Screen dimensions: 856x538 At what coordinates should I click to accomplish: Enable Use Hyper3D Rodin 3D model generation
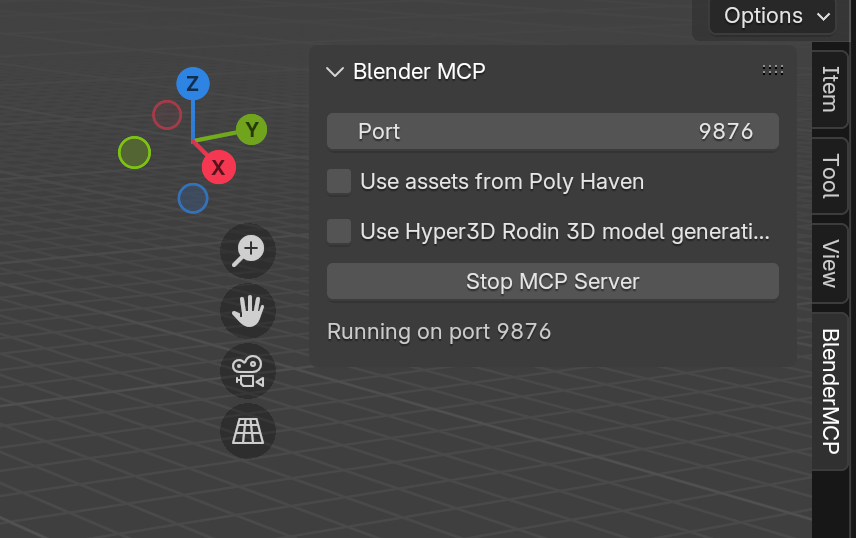tap(339, 232)
